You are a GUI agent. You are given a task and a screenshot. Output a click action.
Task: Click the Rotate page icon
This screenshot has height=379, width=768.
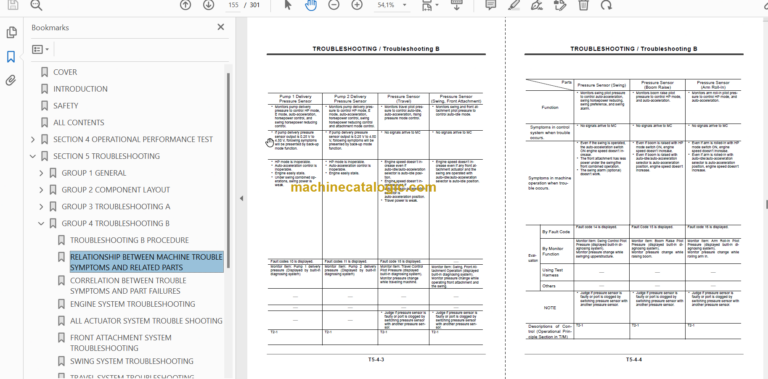[606, 5]
